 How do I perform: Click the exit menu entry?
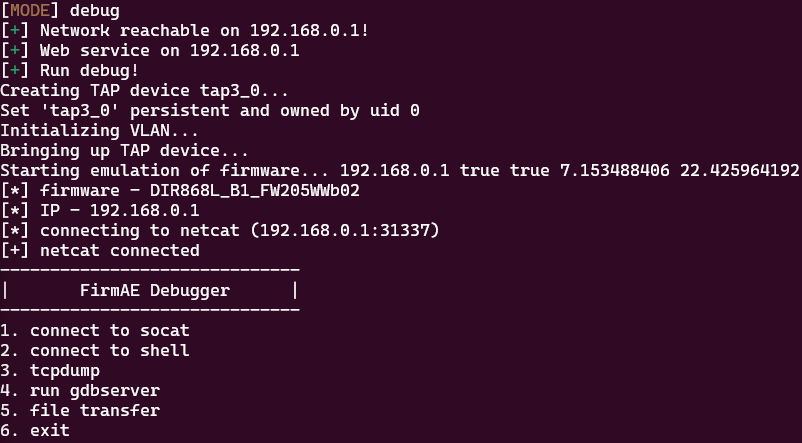35,430
